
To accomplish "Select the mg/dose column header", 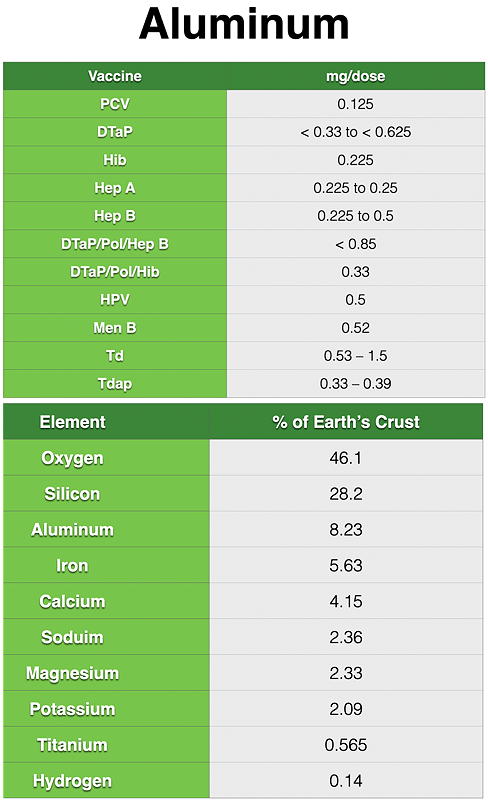I will tap(356, 76).
